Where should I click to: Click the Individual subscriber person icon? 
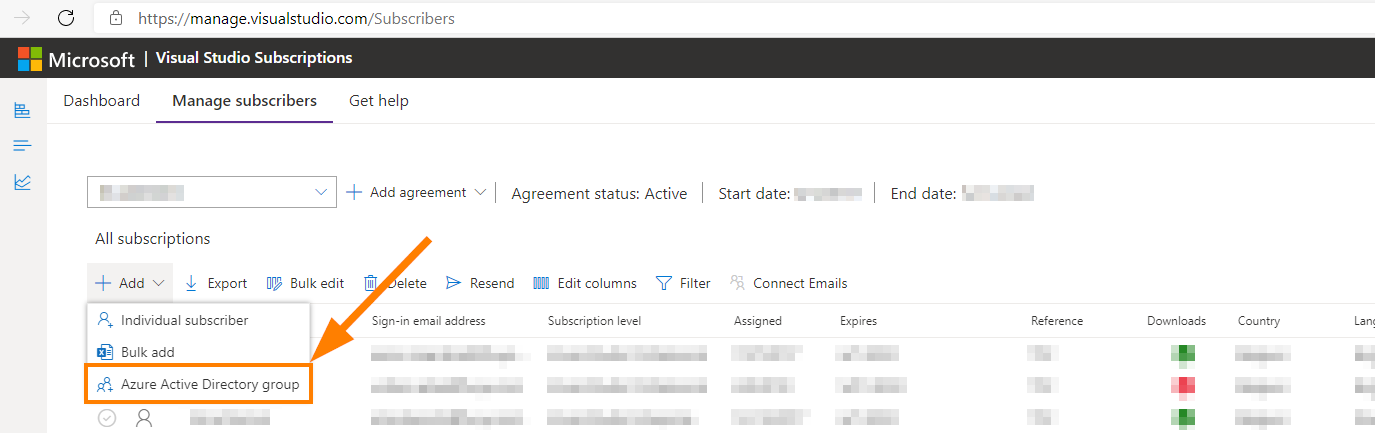click(105, 320)
